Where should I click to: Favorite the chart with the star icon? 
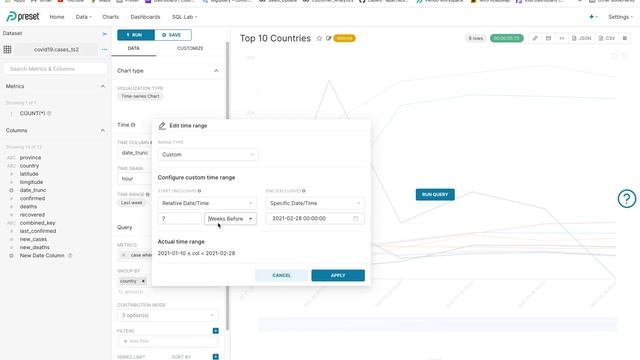click(x=319, y=38)
